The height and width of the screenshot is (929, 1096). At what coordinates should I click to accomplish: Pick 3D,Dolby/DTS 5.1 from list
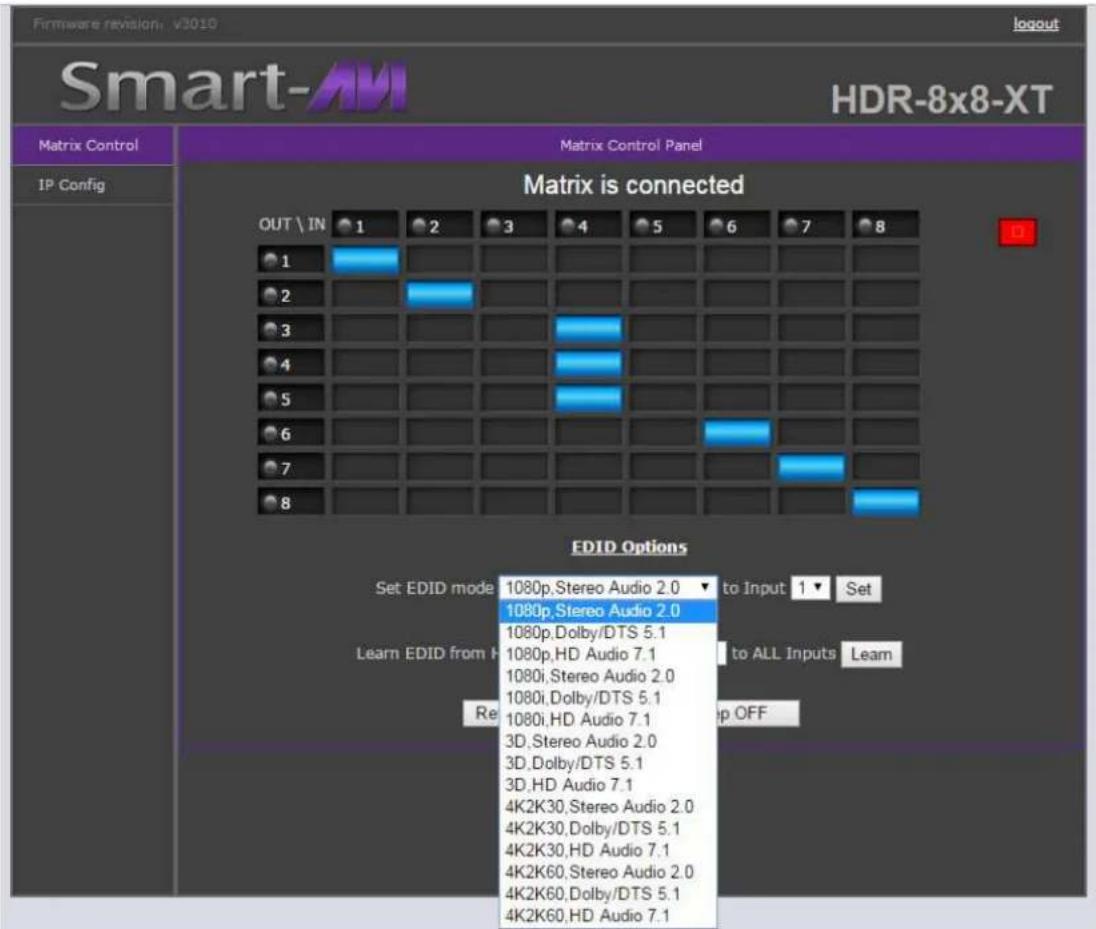pyautogui.click(x=607, y=763)
